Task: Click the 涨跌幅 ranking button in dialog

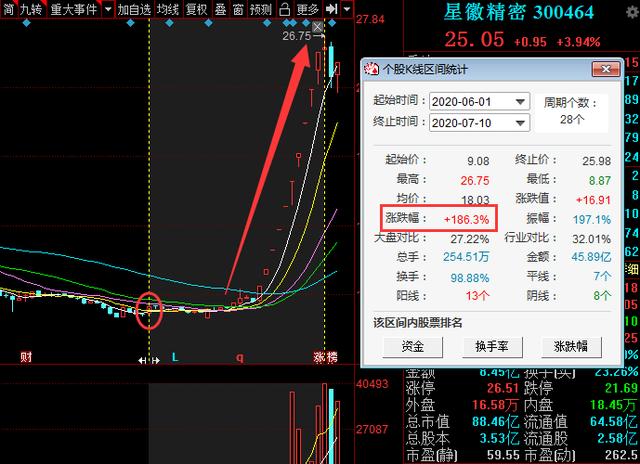Action: click(x=571, y=347)
